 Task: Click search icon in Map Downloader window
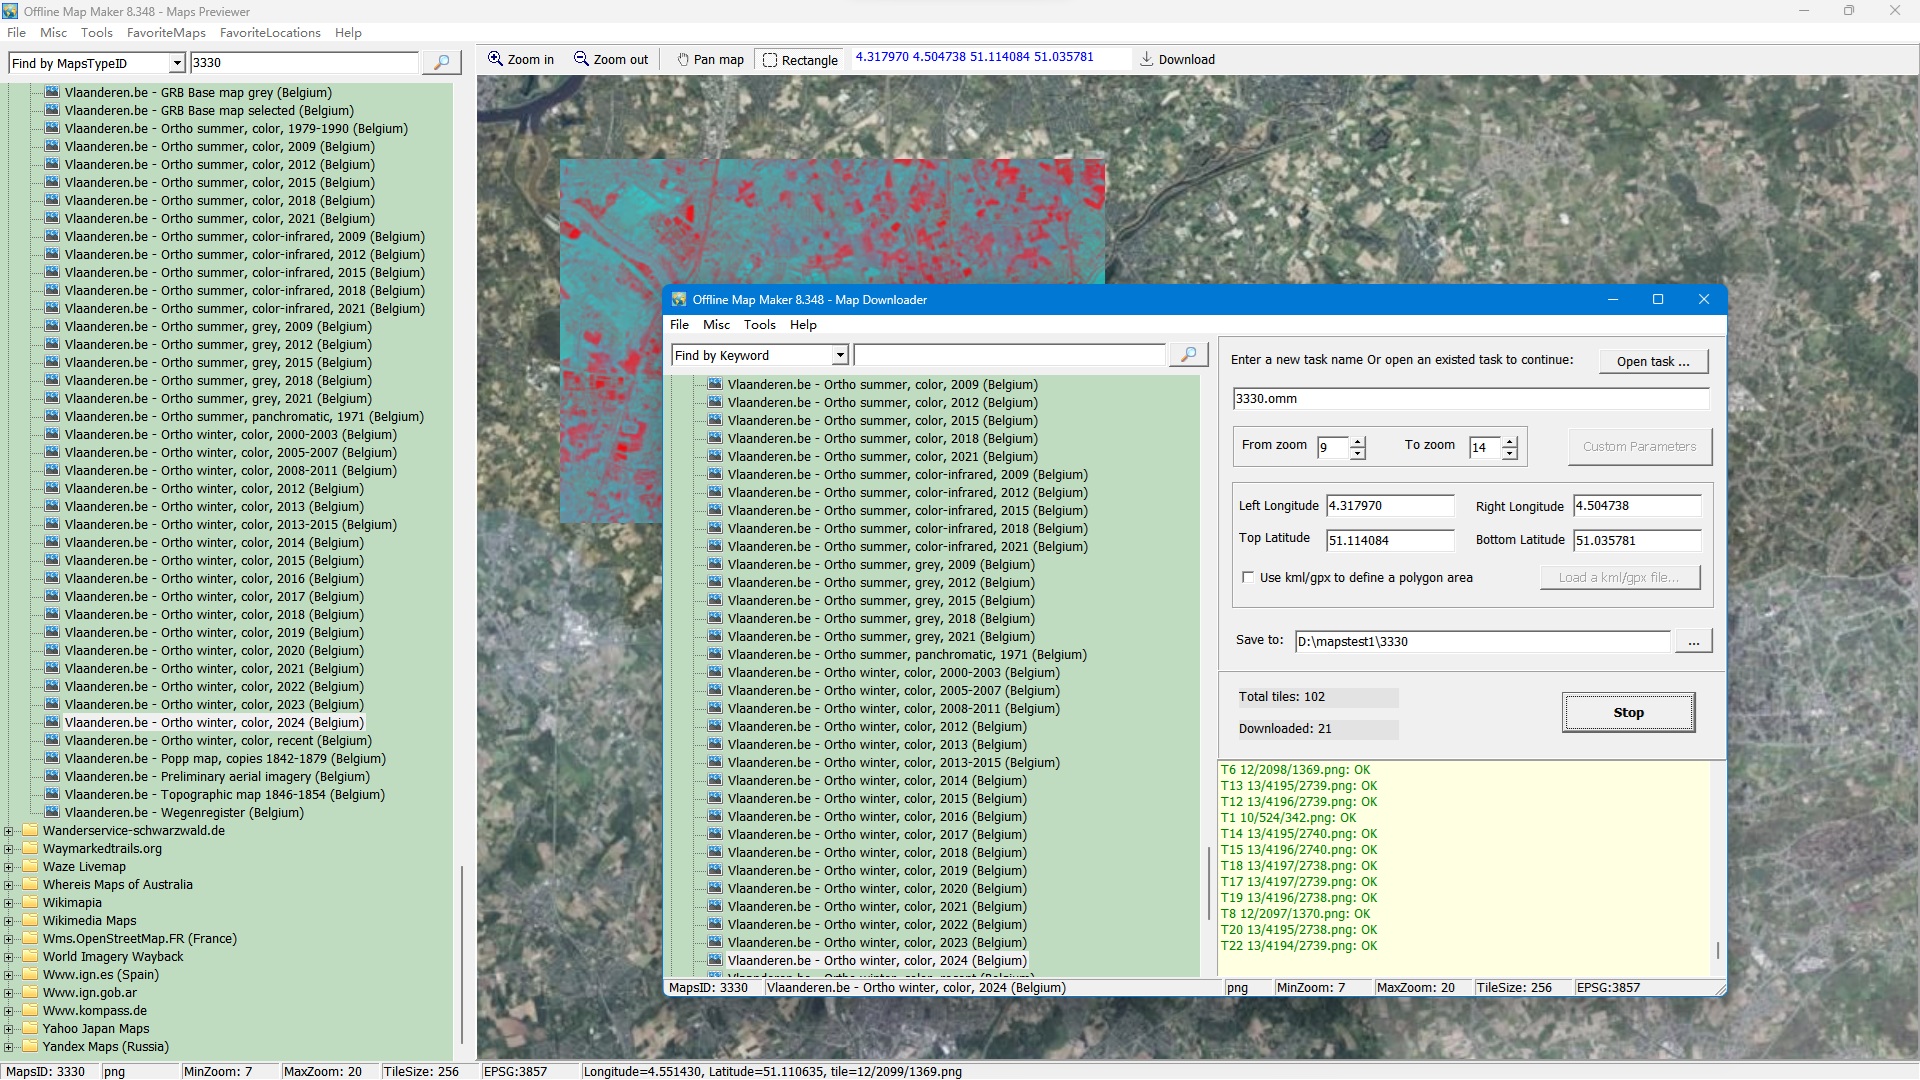tap(1188, 355)
